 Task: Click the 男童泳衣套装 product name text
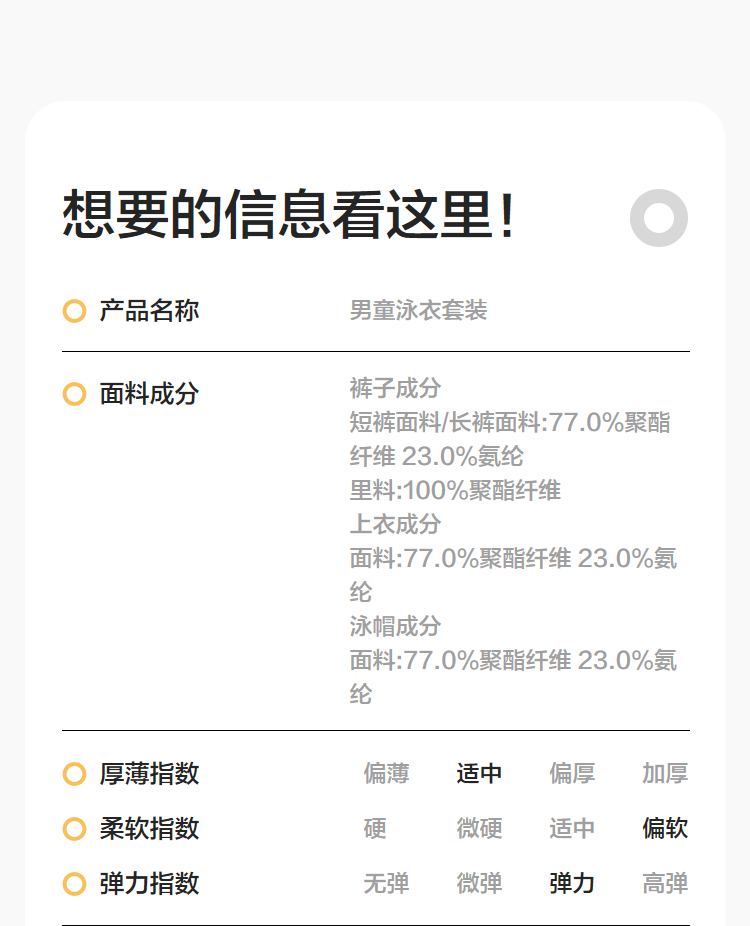(418, 311)
